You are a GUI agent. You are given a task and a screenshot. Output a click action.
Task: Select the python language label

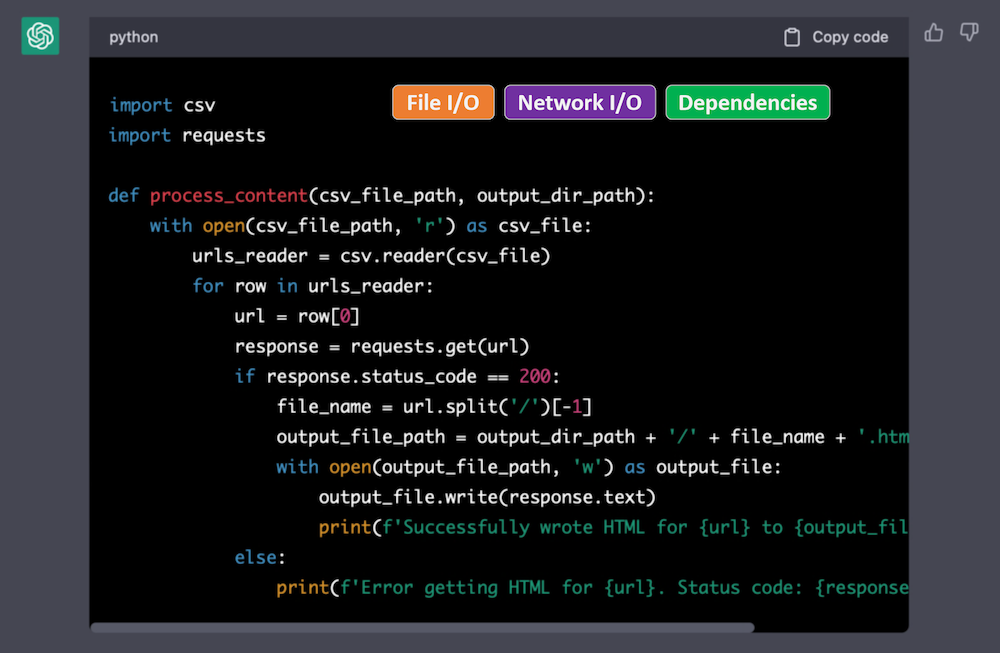[133, 37]
